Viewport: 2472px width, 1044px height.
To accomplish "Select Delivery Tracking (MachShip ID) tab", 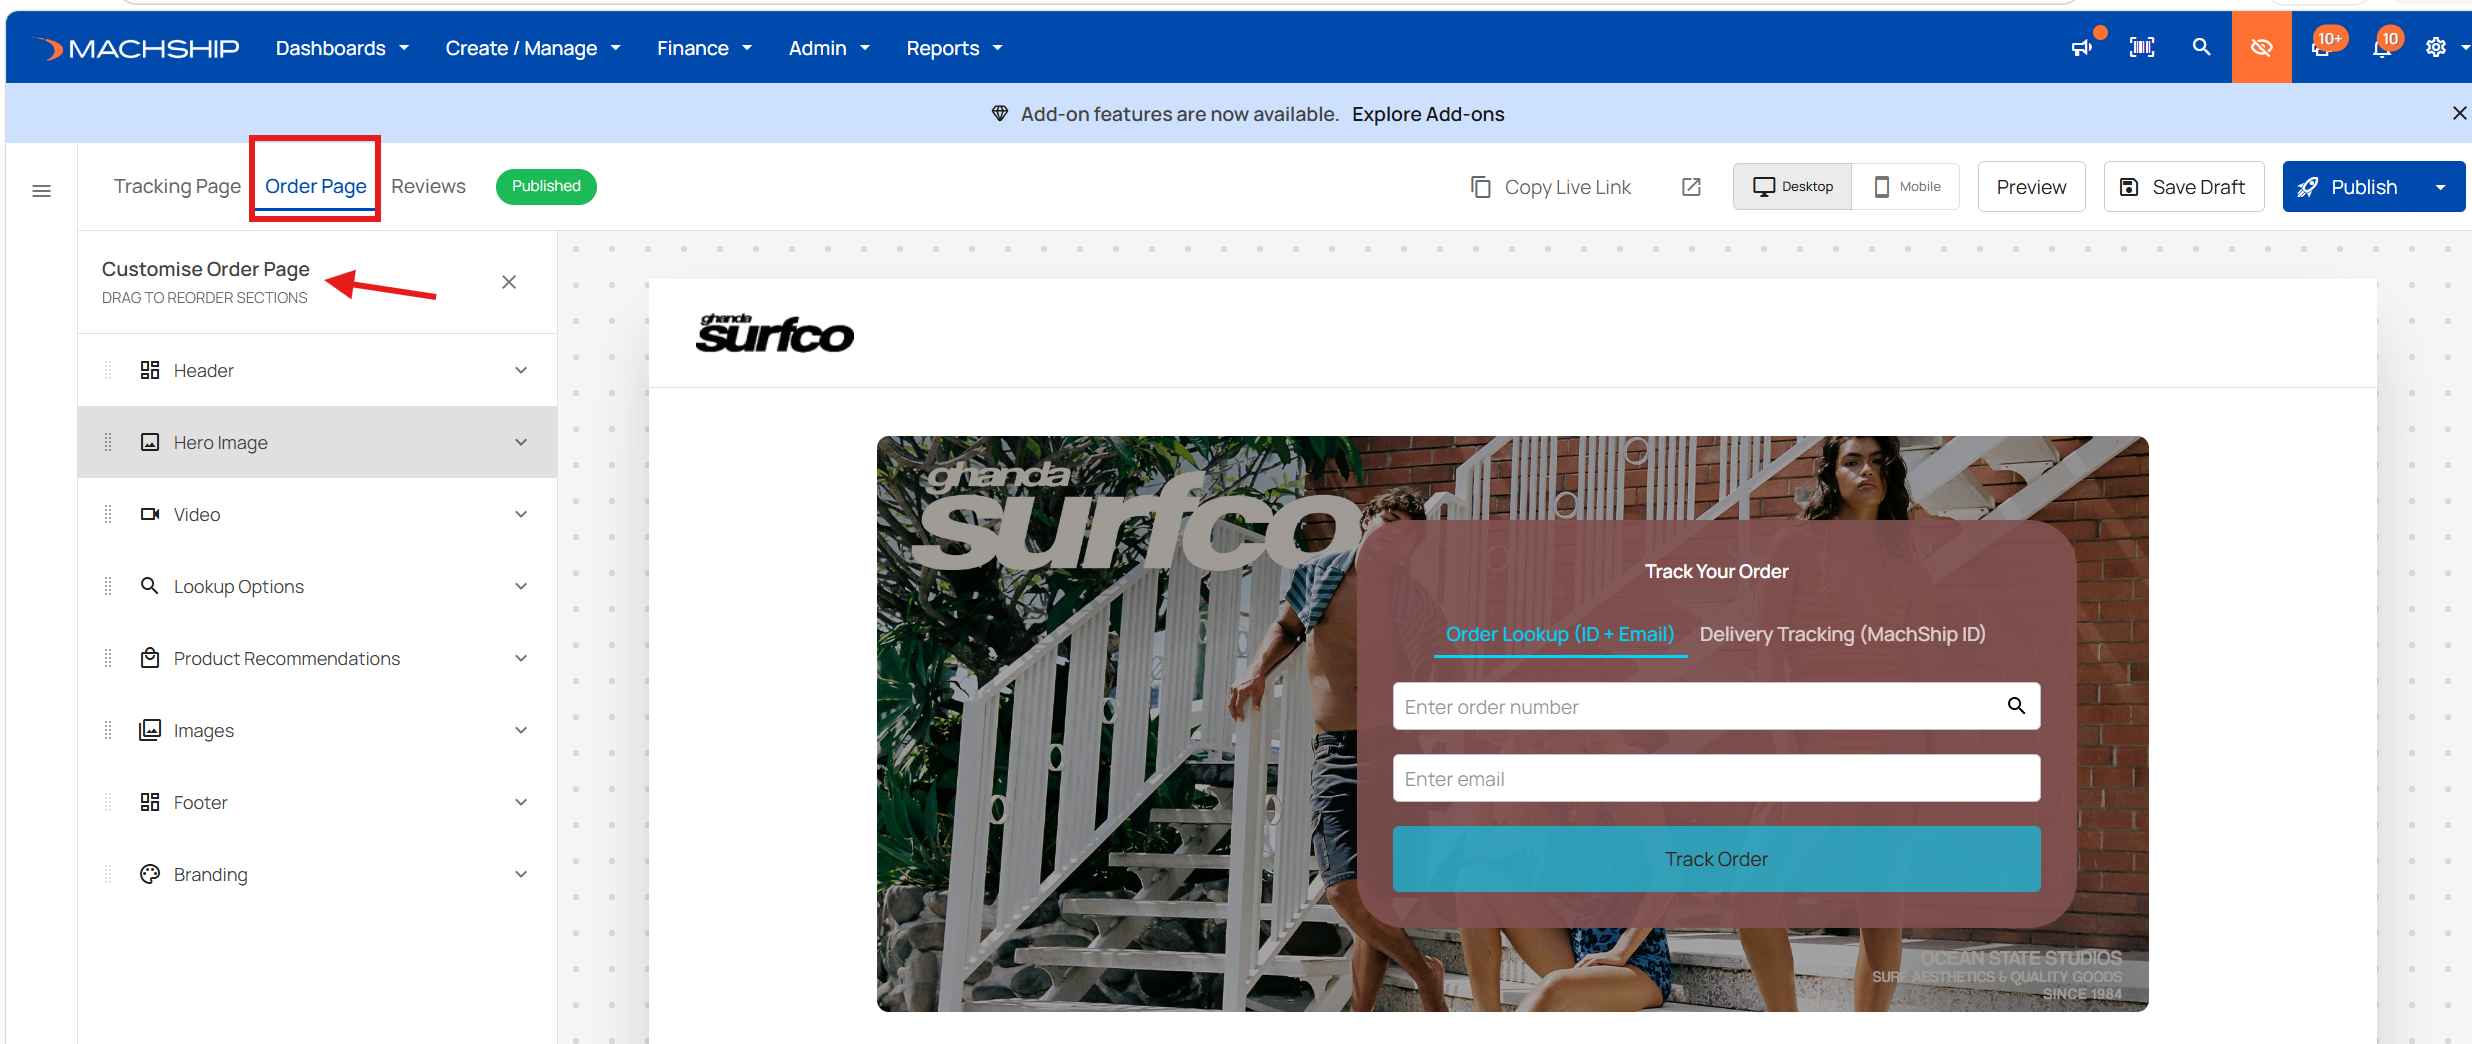I will coord(1842,634).
